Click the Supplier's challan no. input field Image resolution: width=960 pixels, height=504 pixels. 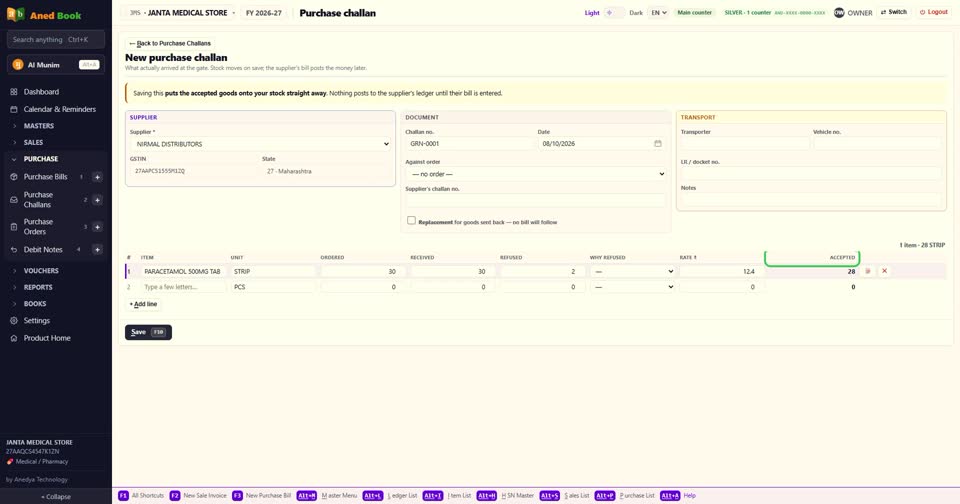536,200
